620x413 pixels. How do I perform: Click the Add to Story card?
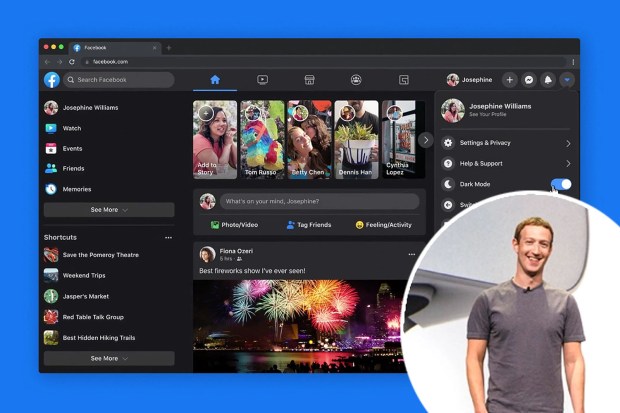click(x=215, y=140)
